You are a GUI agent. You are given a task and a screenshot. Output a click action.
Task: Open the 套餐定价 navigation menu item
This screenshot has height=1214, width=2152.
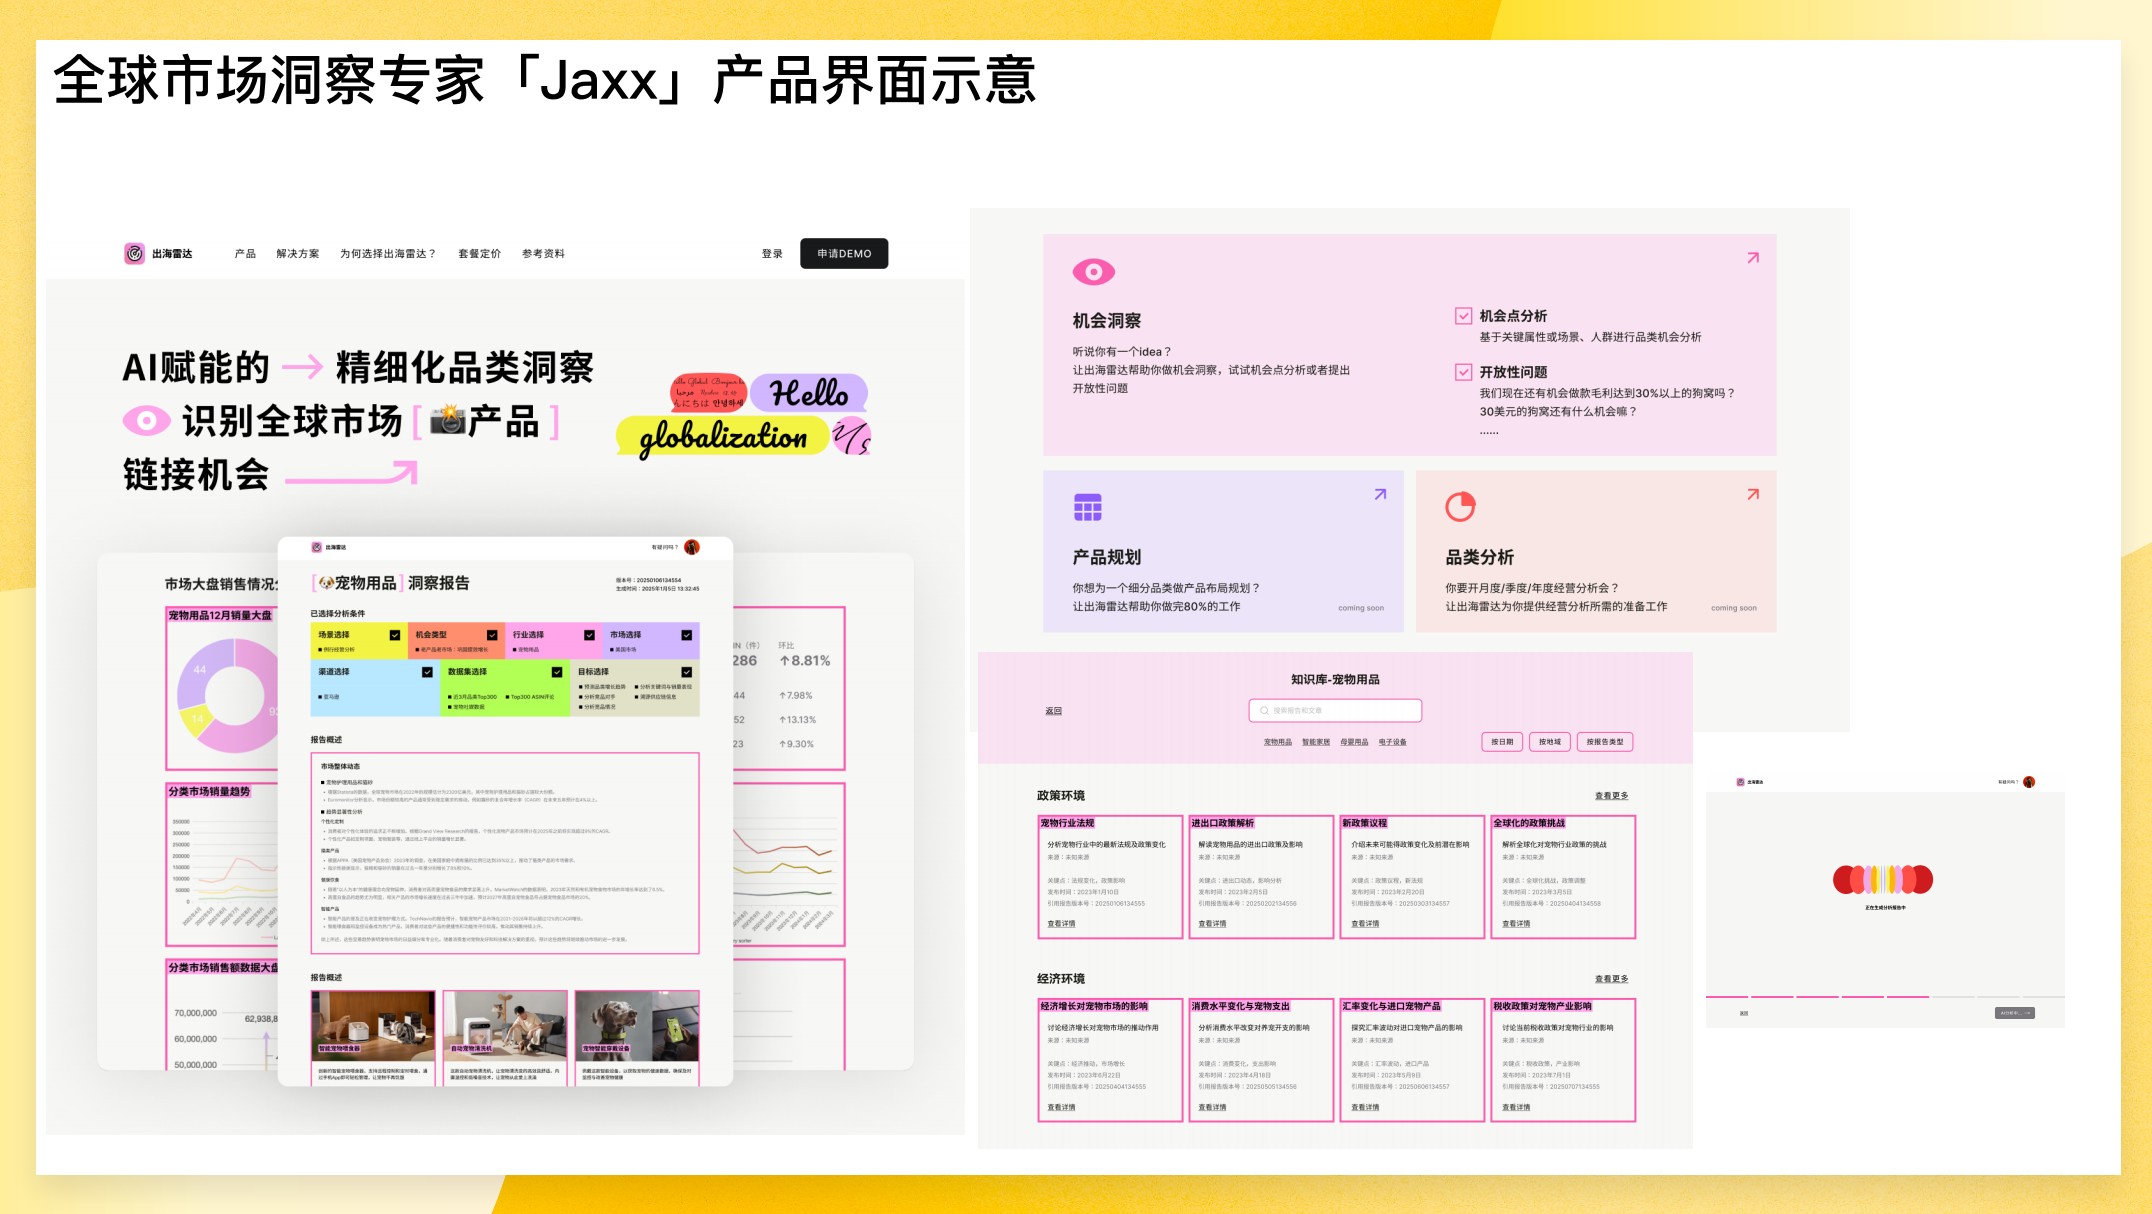(479, 254)
